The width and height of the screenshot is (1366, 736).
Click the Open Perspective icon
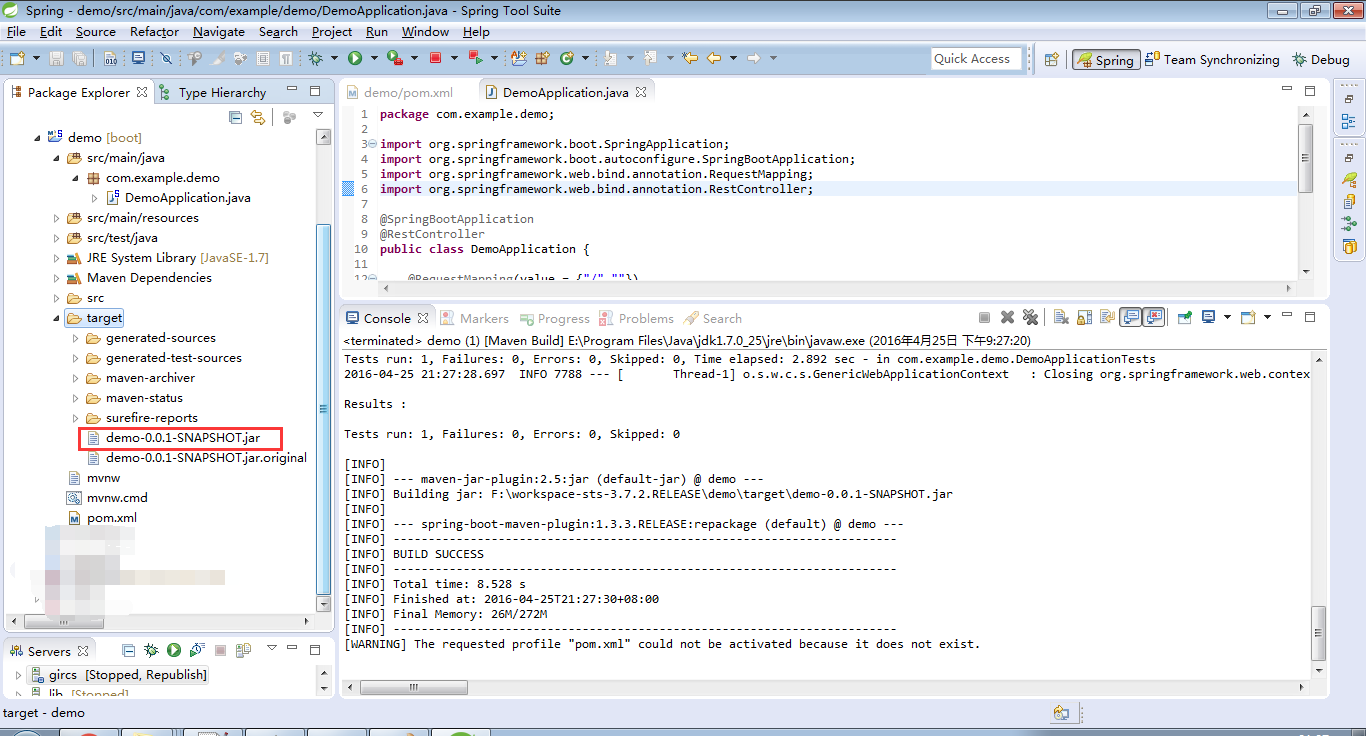tap(1052, 60)
